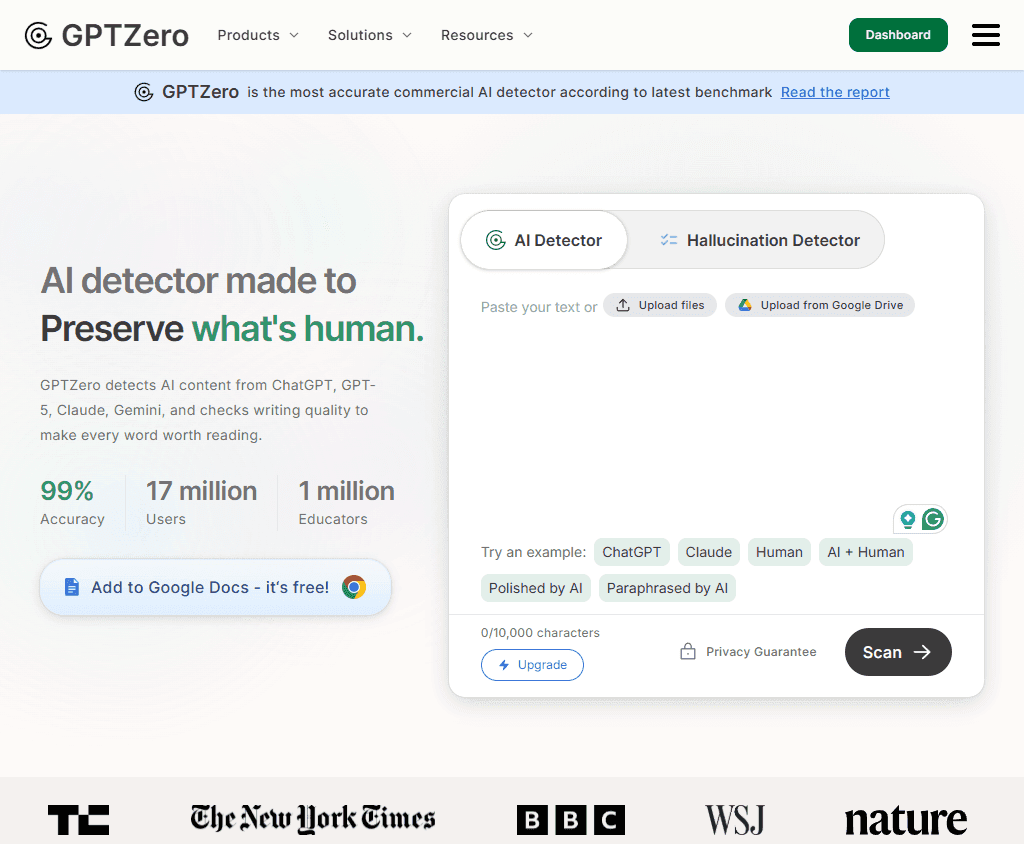The image size is (1024, 844).
Task: Switch to the AI Detector tab
Action: click(544, 240)
